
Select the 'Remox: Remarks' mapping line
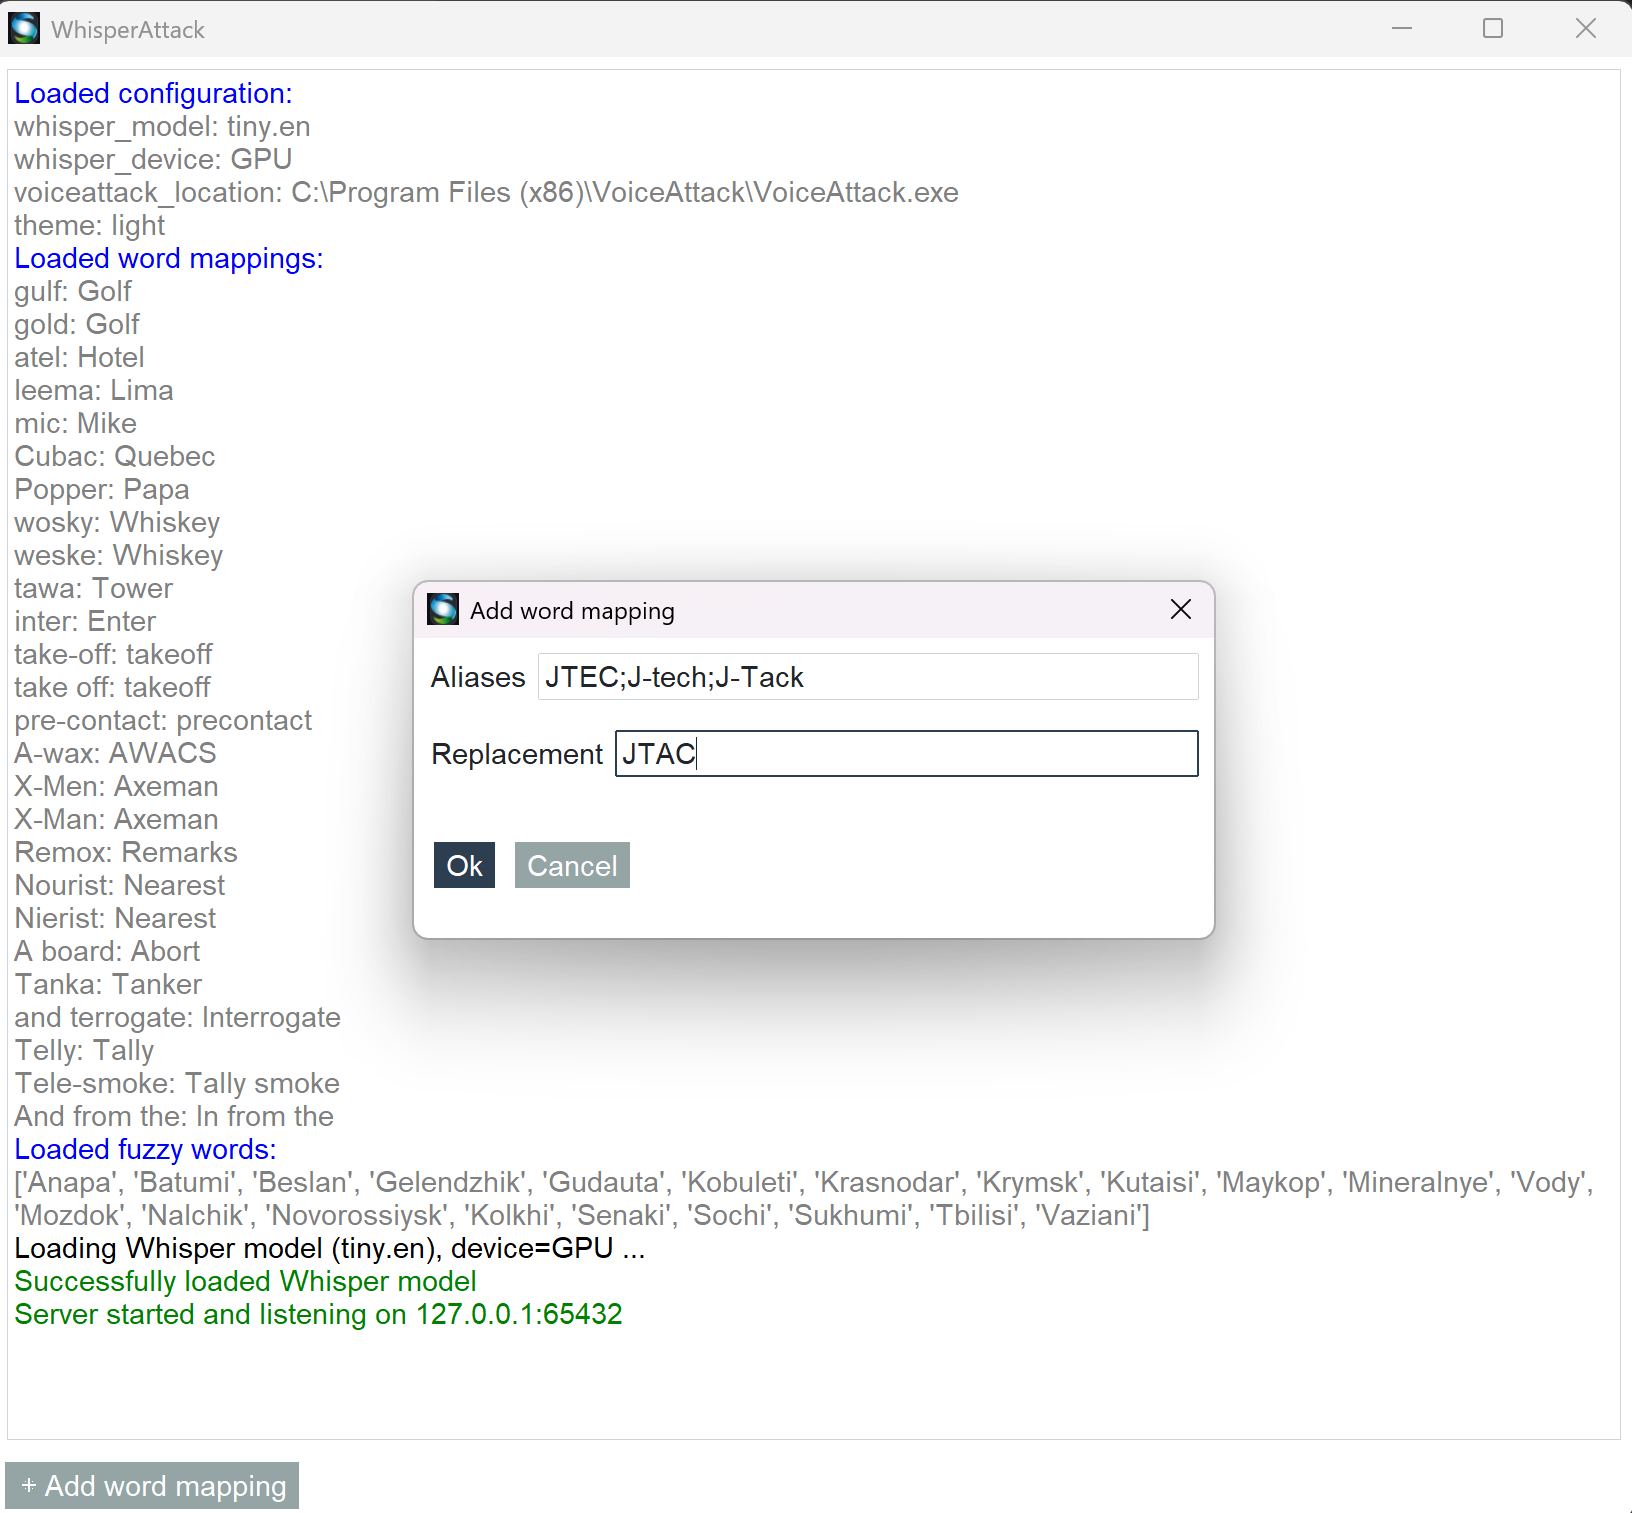tap(126, 852)
